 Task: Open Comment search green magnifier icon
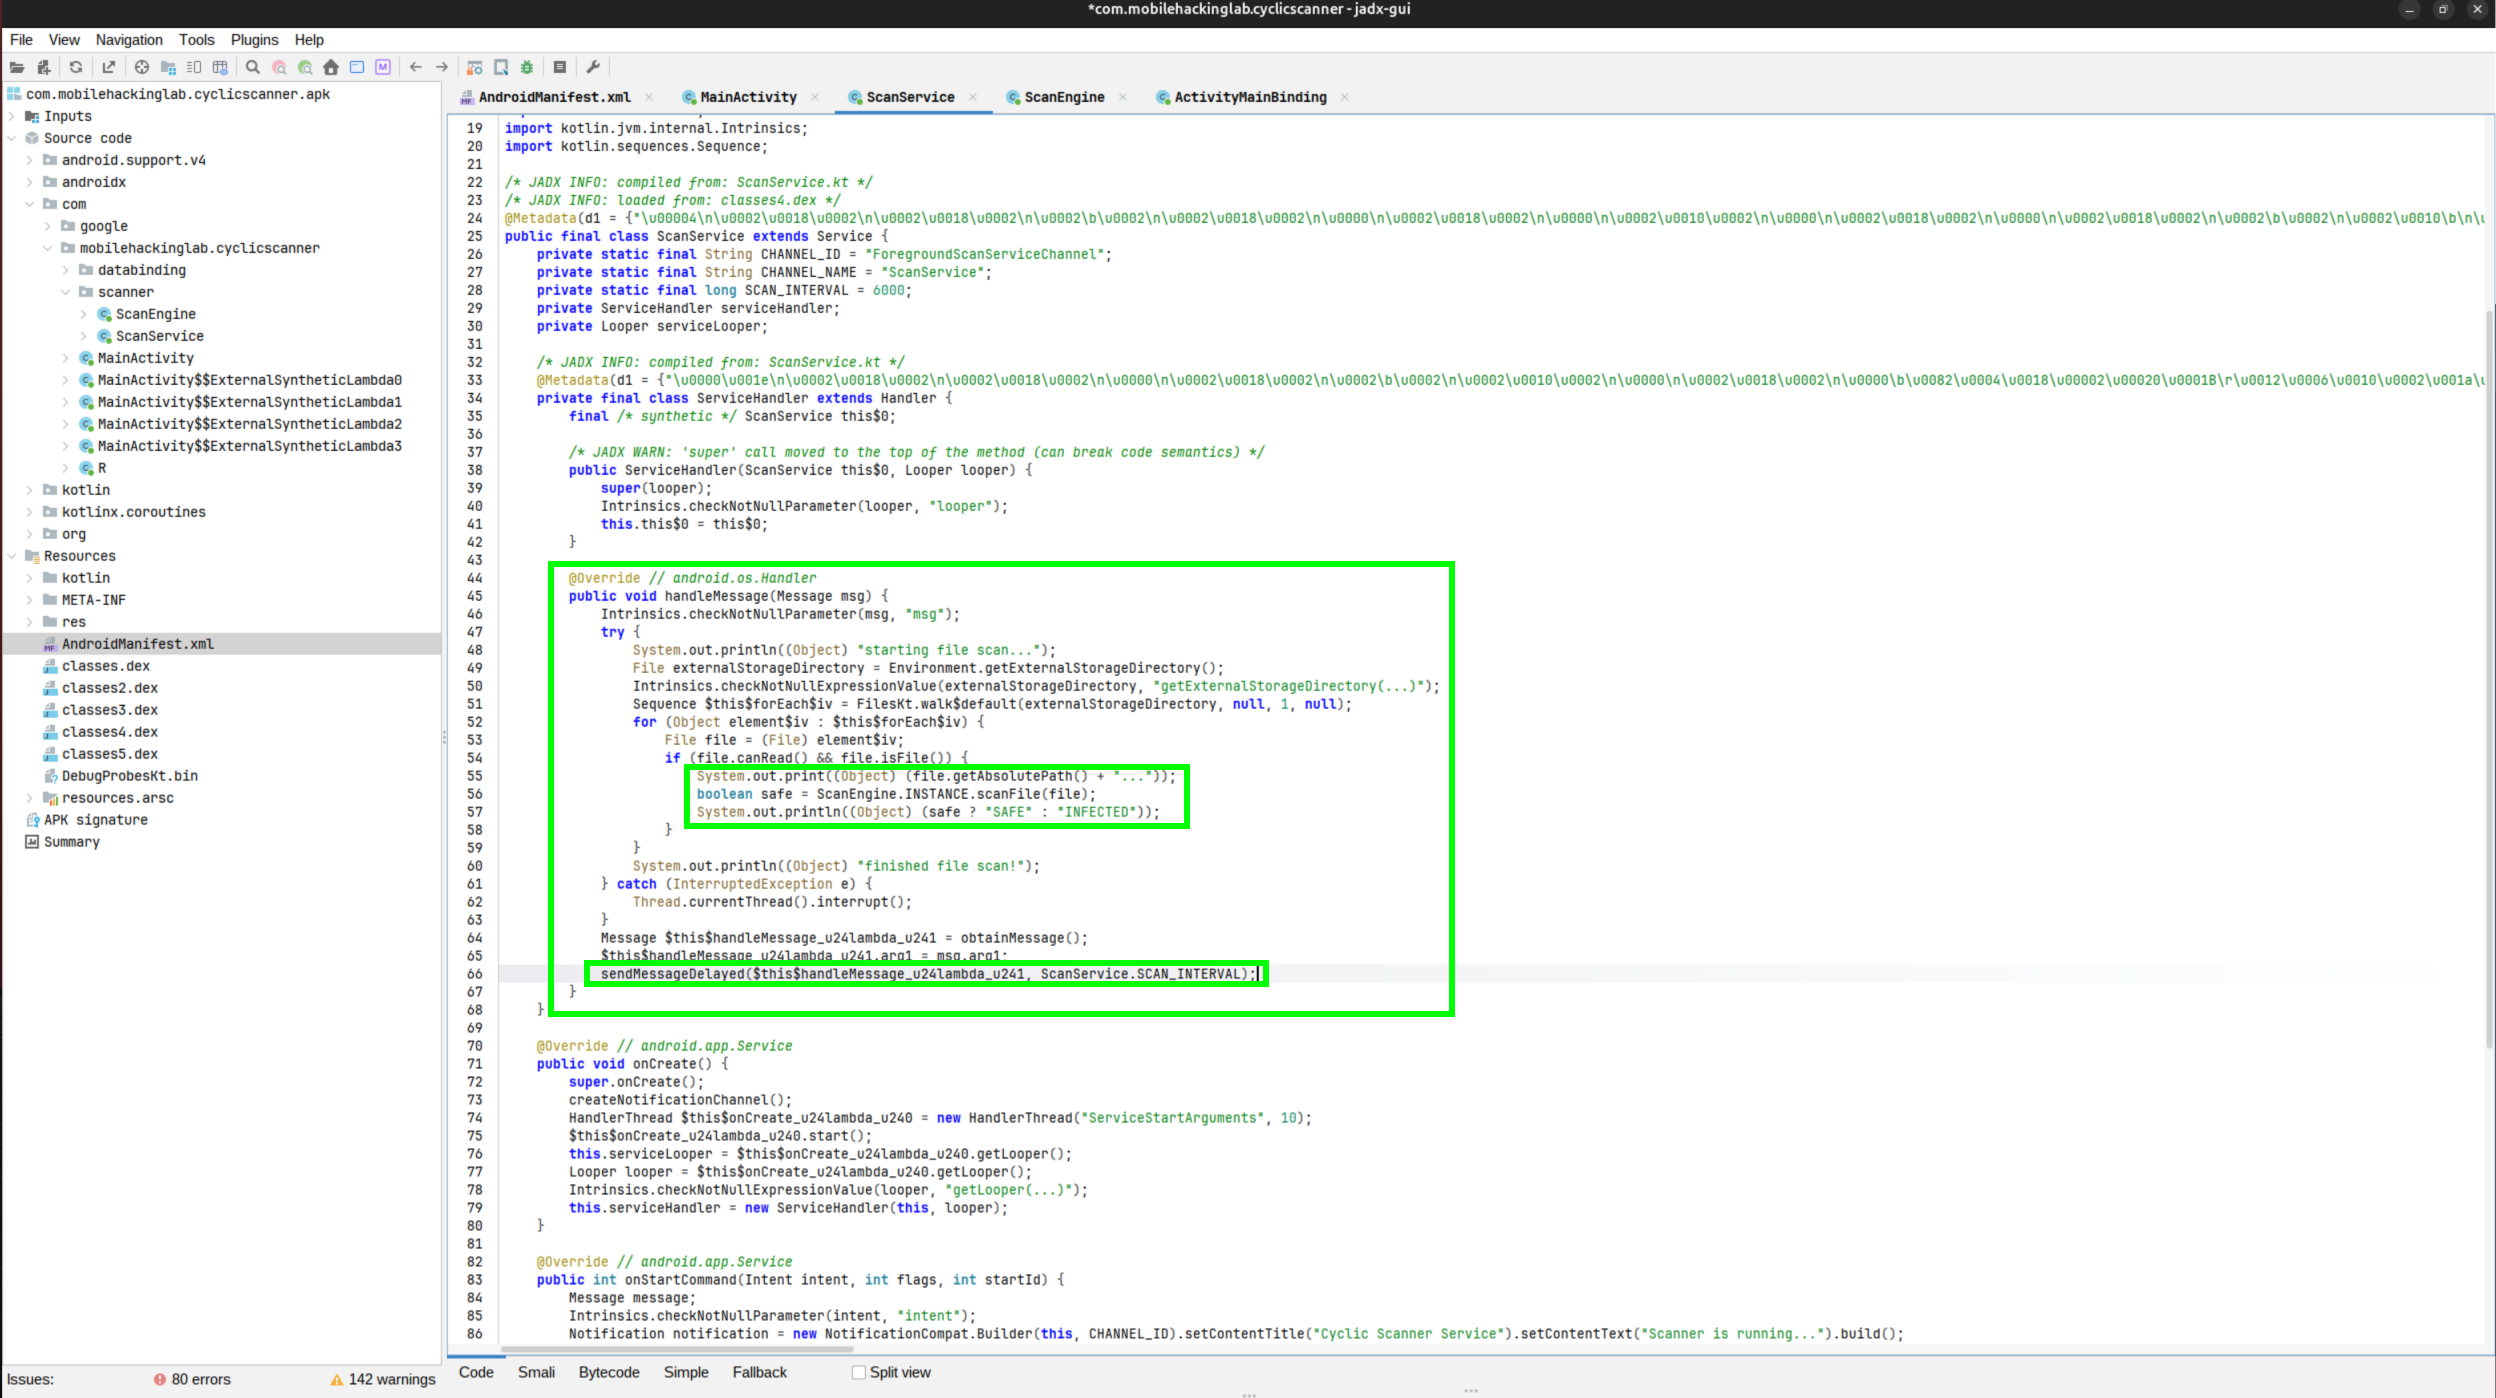305,67
